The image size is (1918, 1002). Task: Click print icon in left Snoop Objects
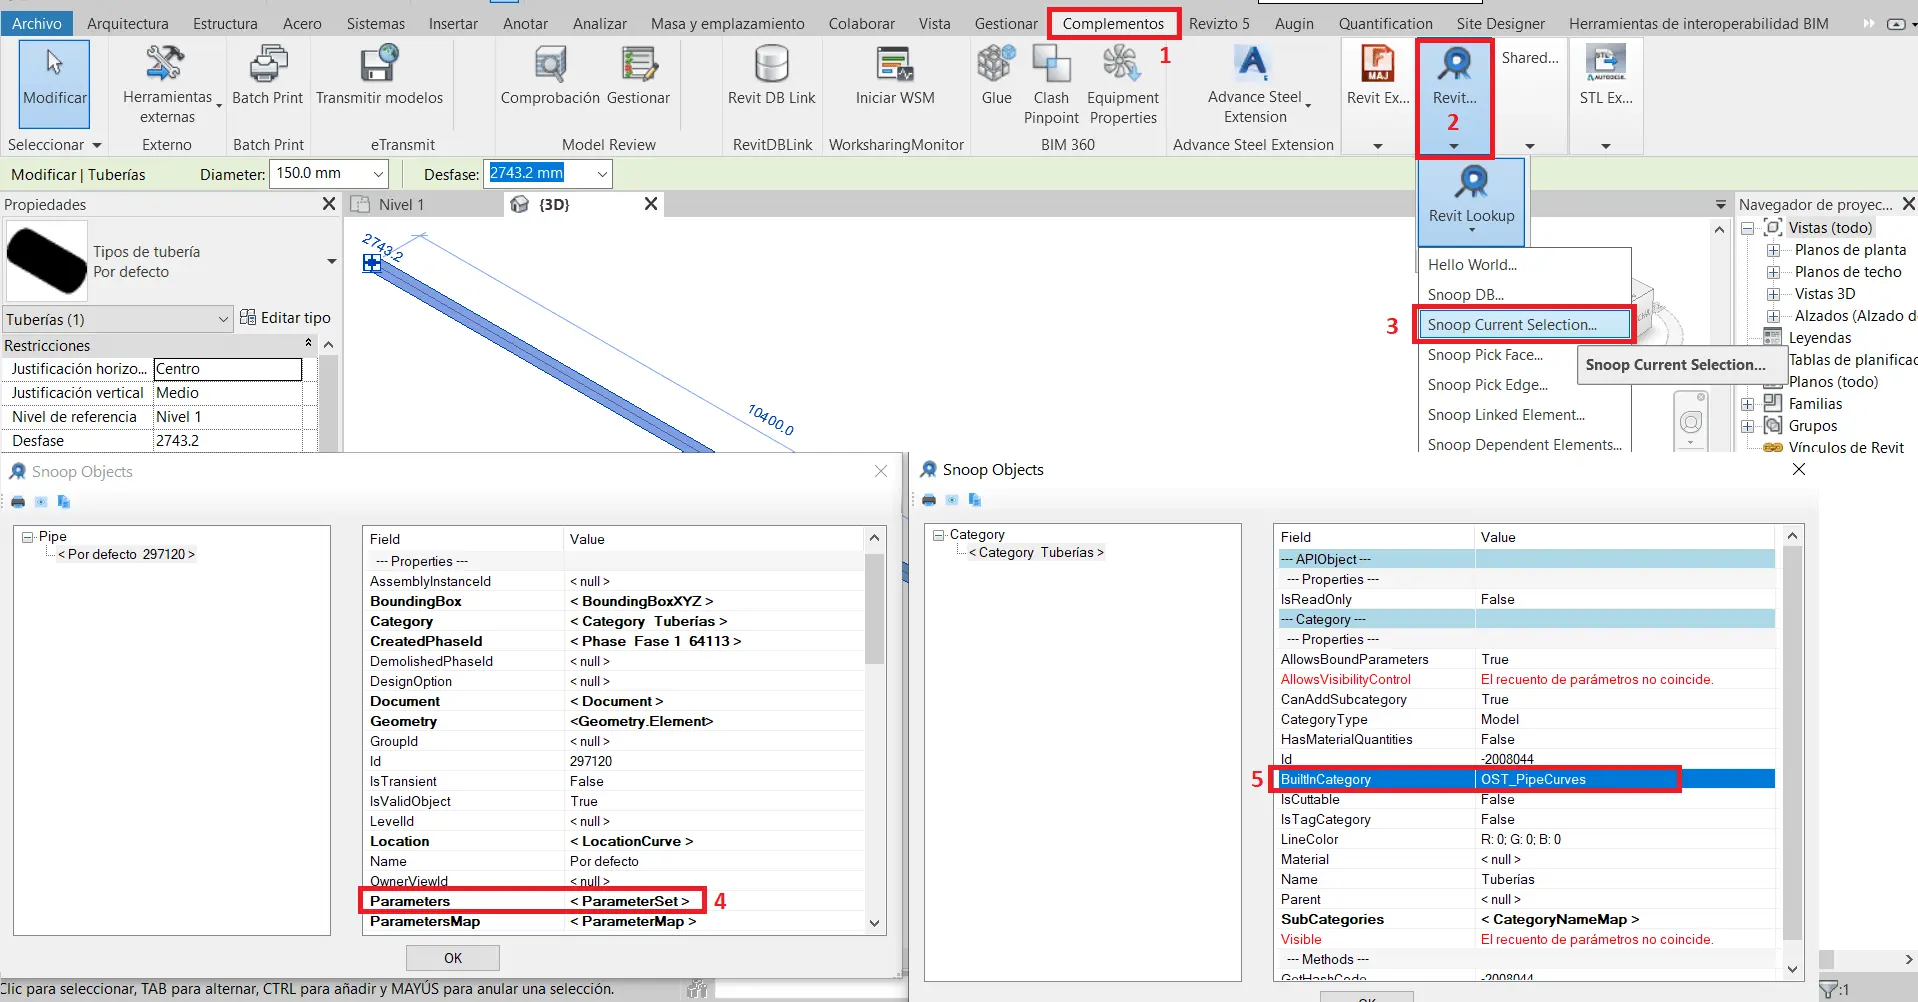(18, 501)
